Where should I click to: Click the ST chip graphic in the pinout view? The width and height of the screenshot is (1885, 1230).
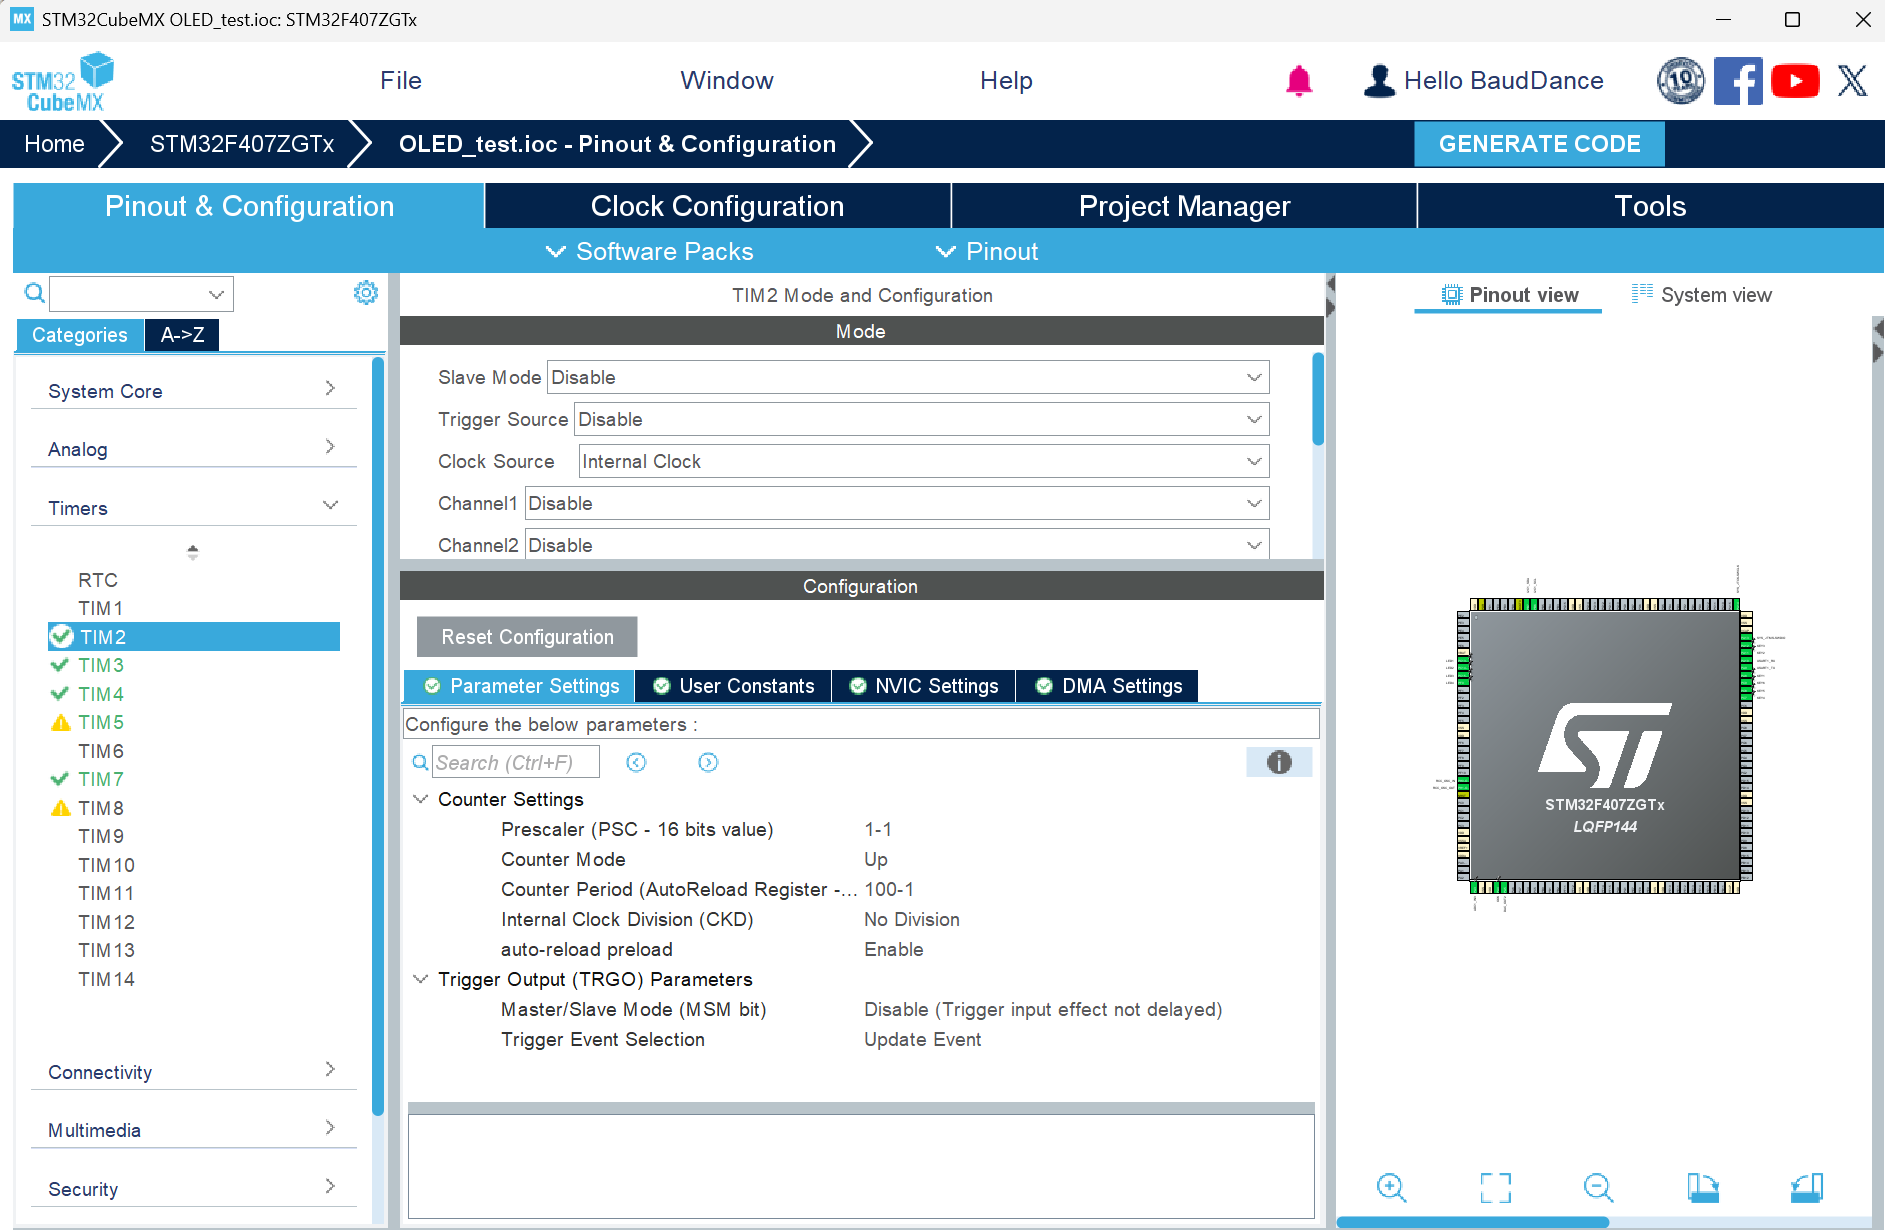[1604, 746]
